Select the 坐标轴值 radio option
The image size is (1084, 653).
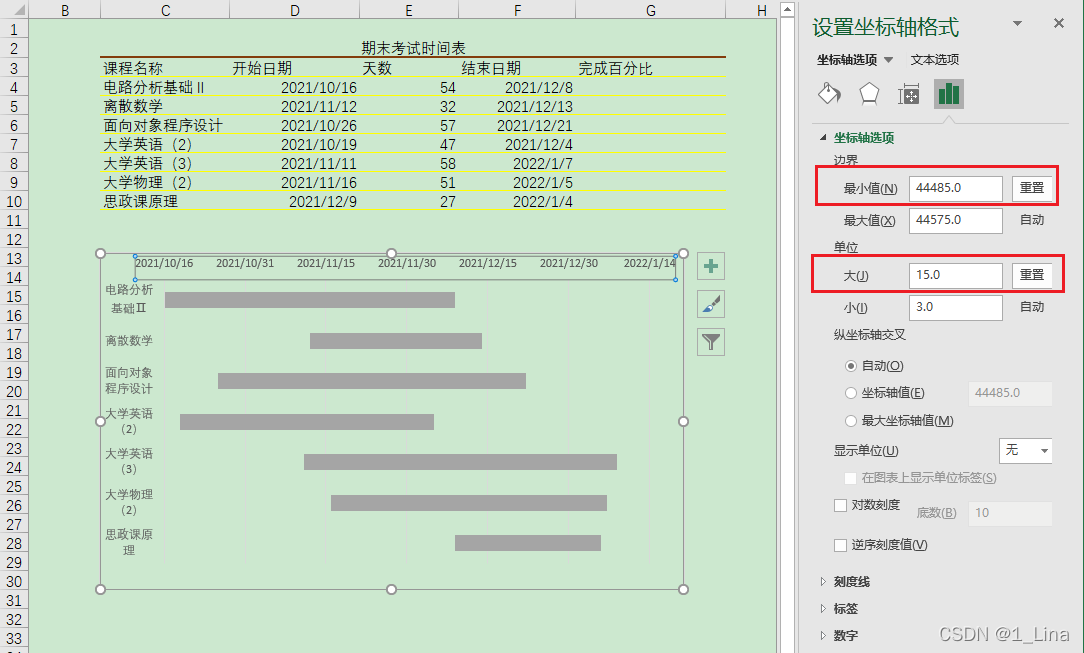tap(851, 393)
